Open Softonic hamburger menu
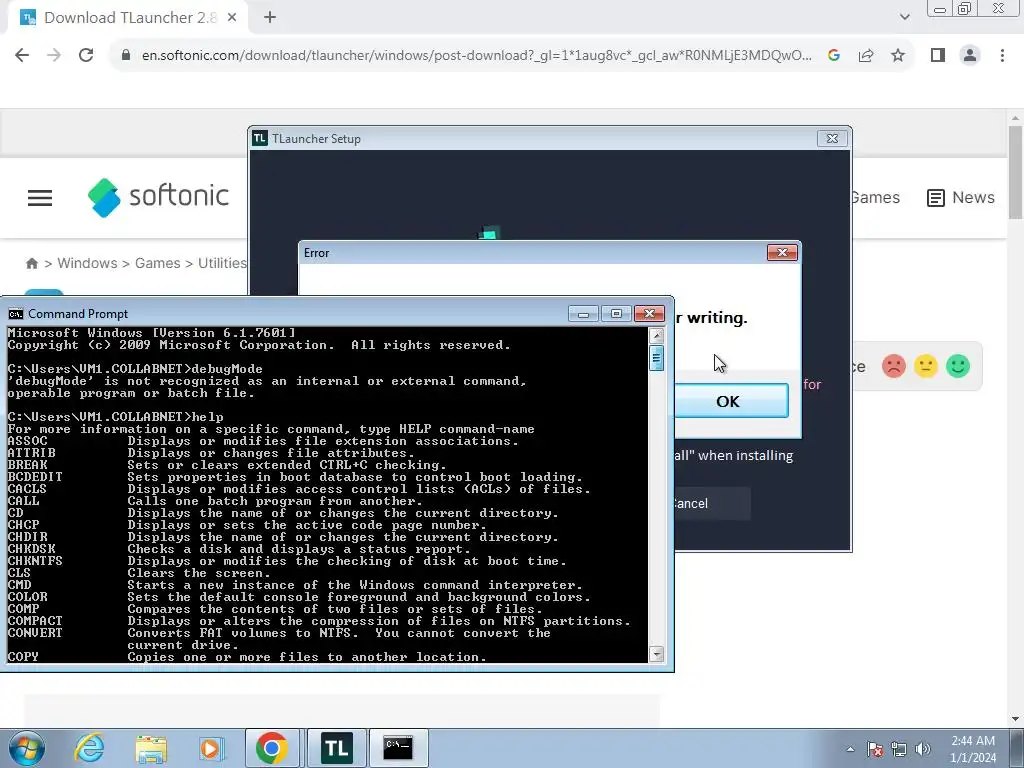1024x768 pixels. pos(40,198)
